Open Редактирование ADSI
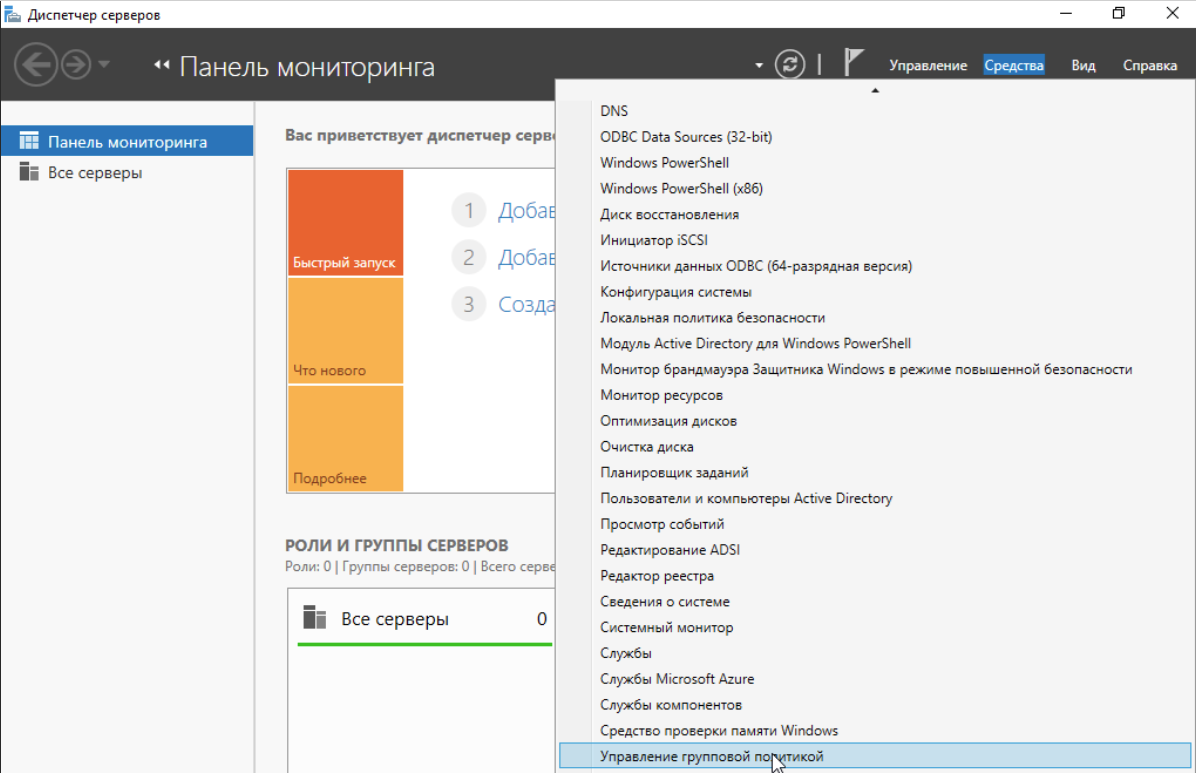Screen dimensions: 1196x773 [x=875, y=549]
